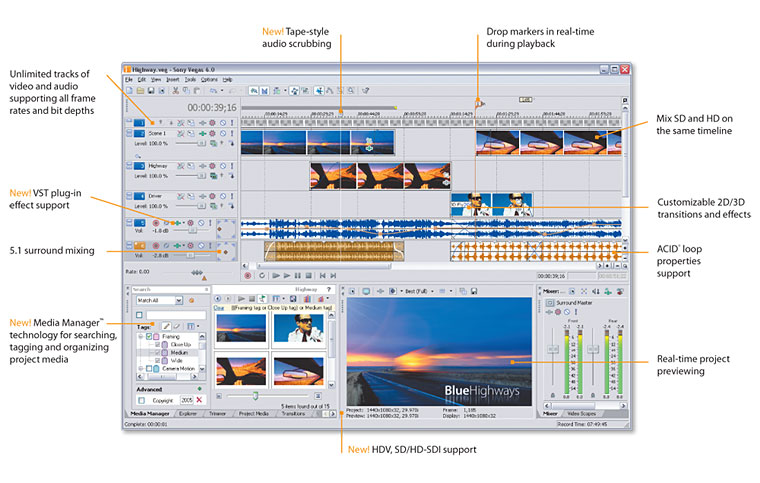Click the external monitor icon in preview window
The image size is (760, 483).
coord(366,291)
